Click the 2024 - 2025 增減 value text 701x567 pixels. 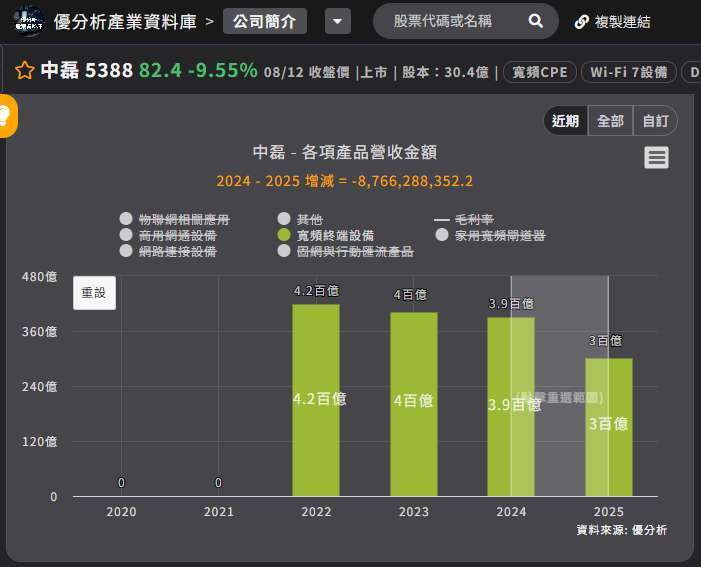tap(344, 181)
